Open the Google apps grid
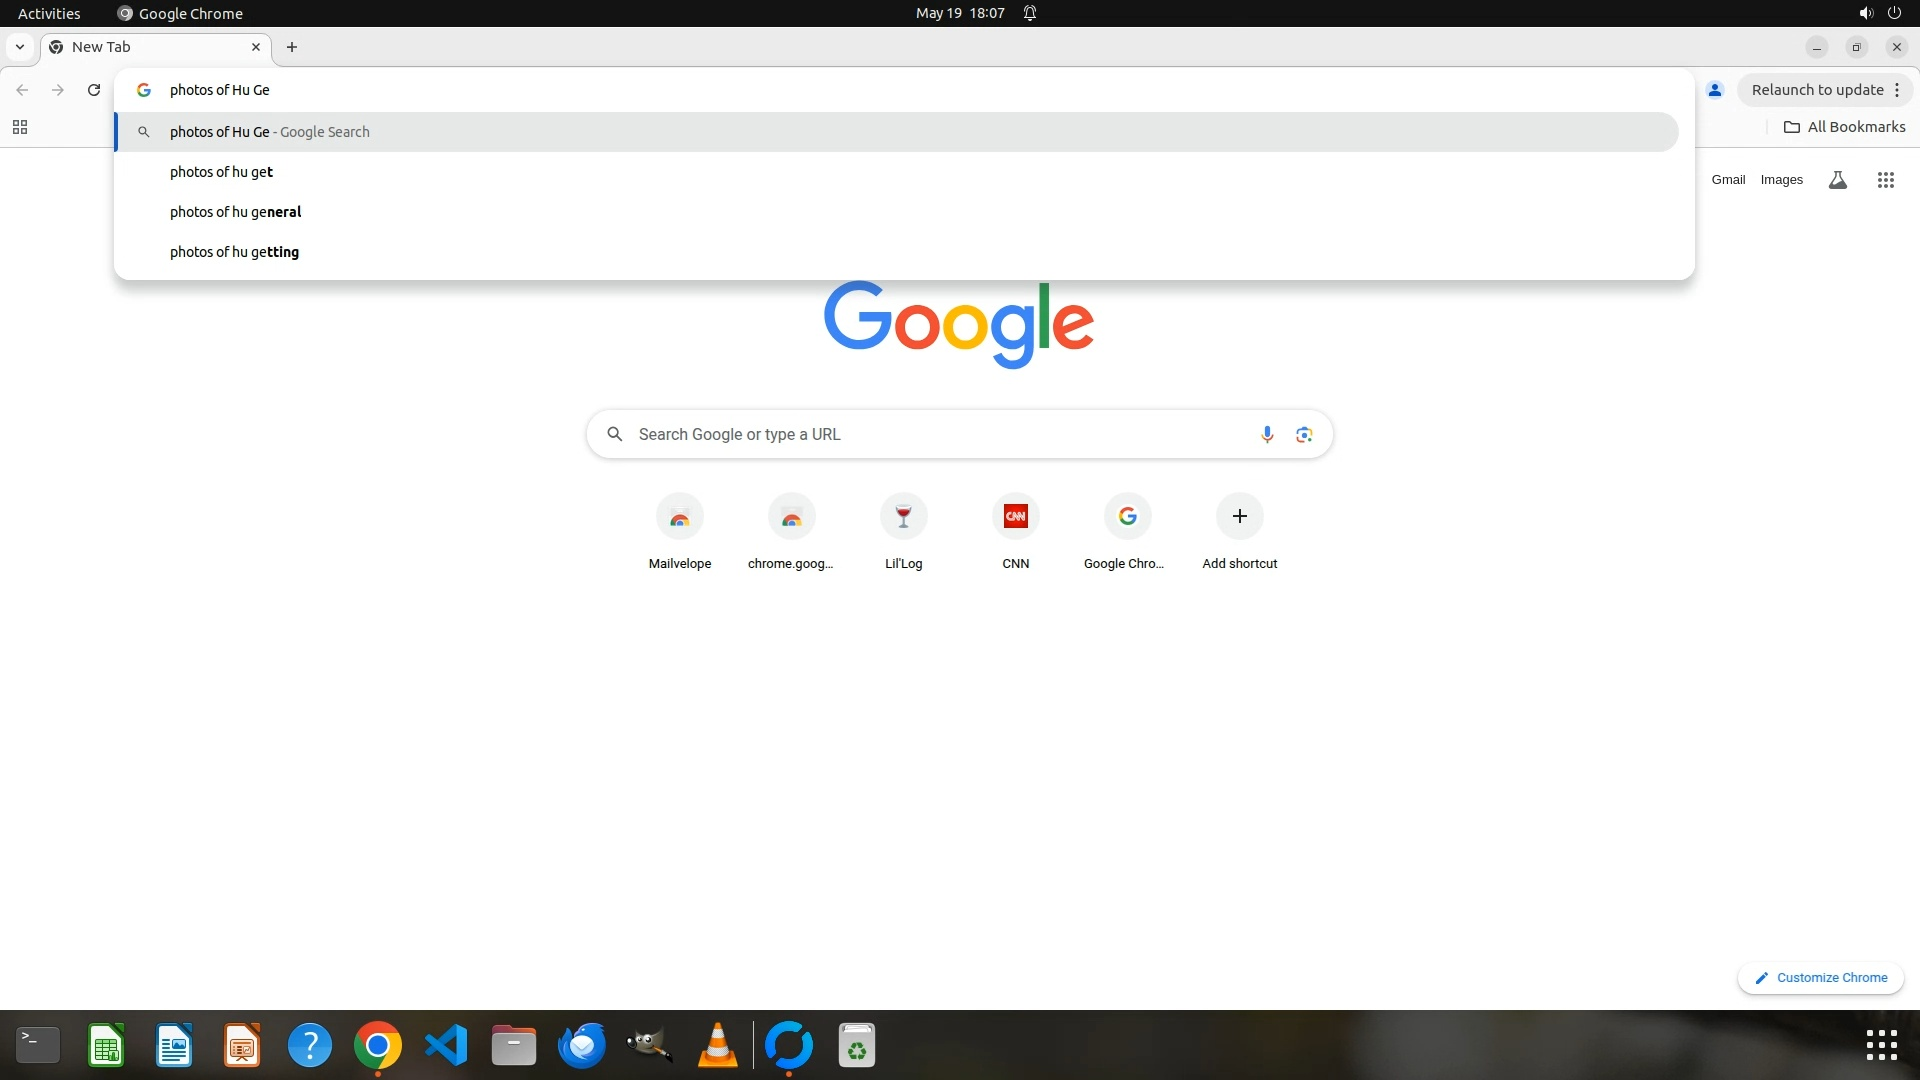Screen dimensions: 1920x1080 tap(1885, 180)
